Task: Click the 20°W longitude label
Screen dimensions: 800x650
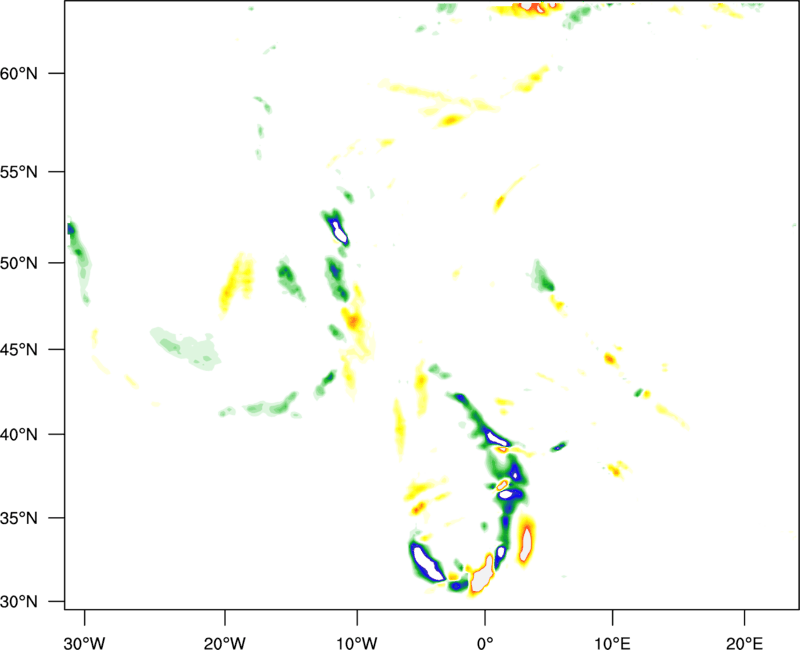Action: click(x=225, y=643)
